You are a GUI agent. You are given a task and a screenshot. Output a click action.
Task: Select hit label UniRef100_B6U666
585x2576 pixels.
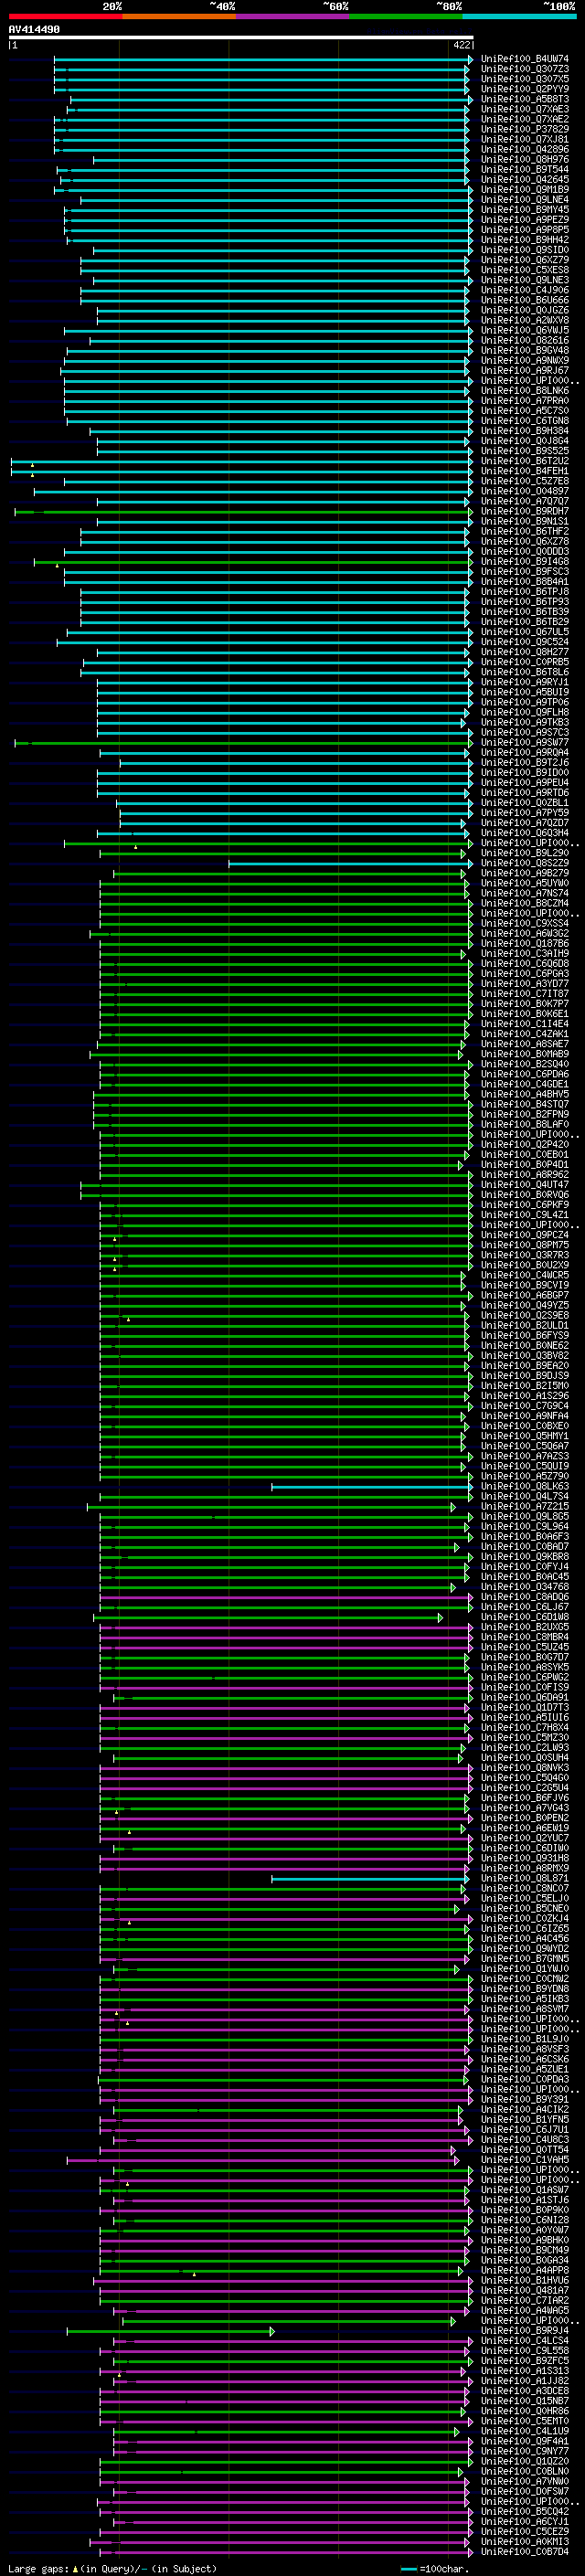click(x=525, y=300)
